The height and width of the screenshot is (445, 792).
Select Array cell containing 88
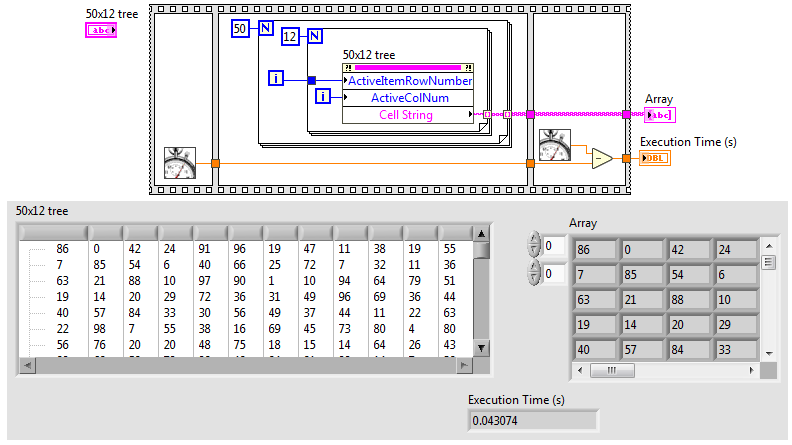[689, 300]
